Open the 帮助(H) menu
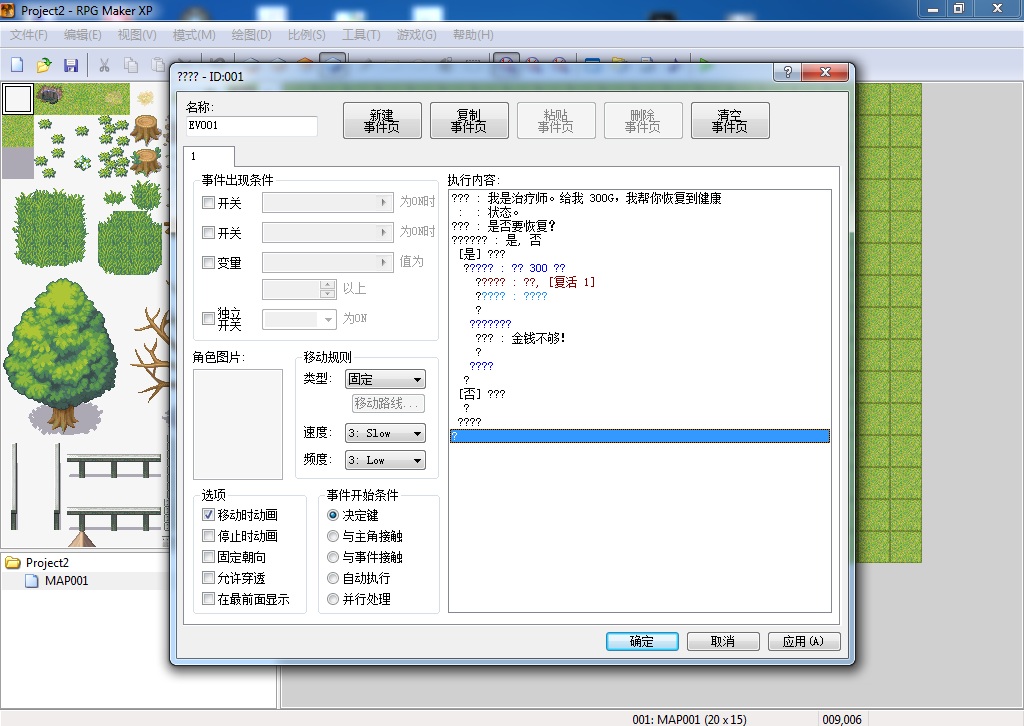This screenshot has width=1024, height=726. click(x=473, y=35)
